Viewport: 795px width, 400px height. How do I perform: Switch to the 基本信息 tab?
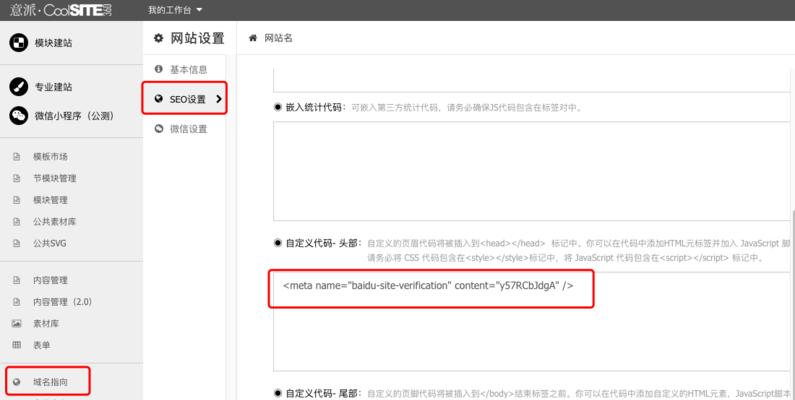coord(188,69)
